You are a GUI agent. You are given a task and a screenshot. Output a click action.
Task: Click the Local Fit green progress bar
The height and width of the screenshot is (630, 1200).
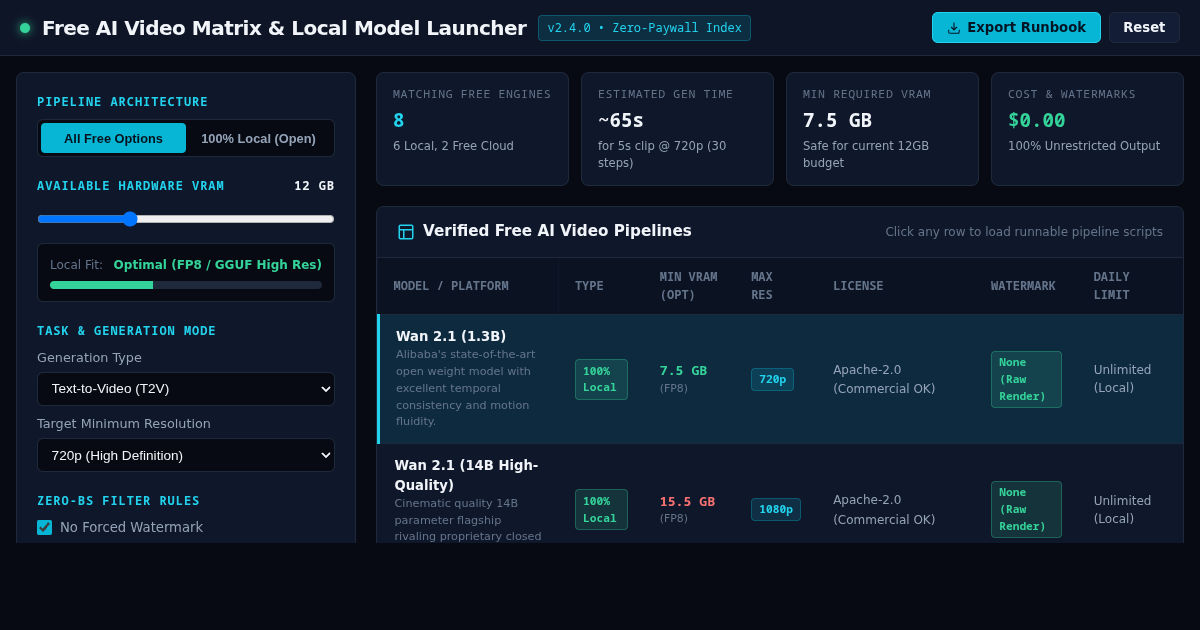pyautogui.click(x=102, y=285)
